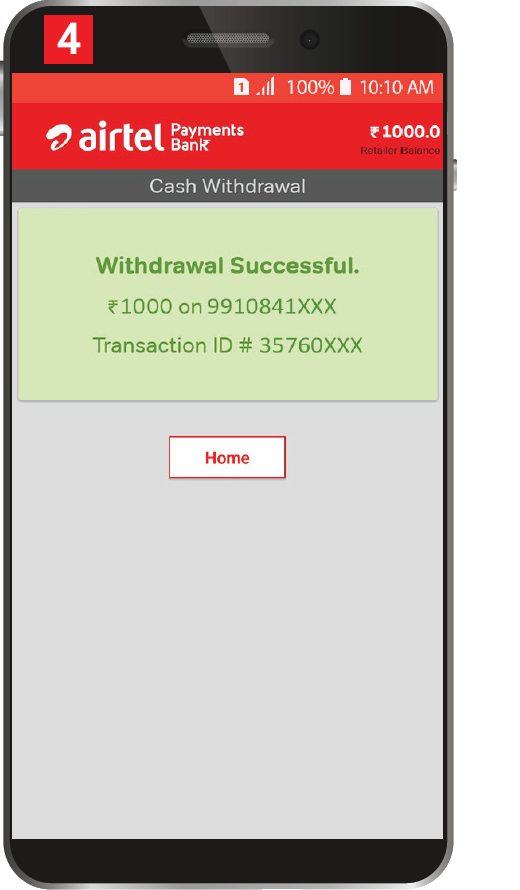This screenshot has height=890, width=520.
Task: Tap the Payments Bank wordmark
Action: coord(207,137)
